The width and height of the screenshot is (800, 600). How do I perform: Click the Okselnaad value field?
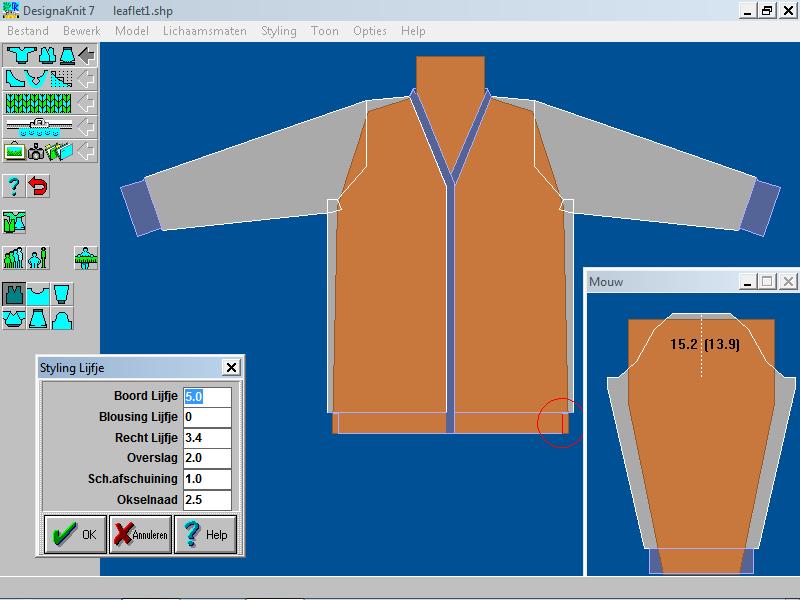click(x=207, y=500)
